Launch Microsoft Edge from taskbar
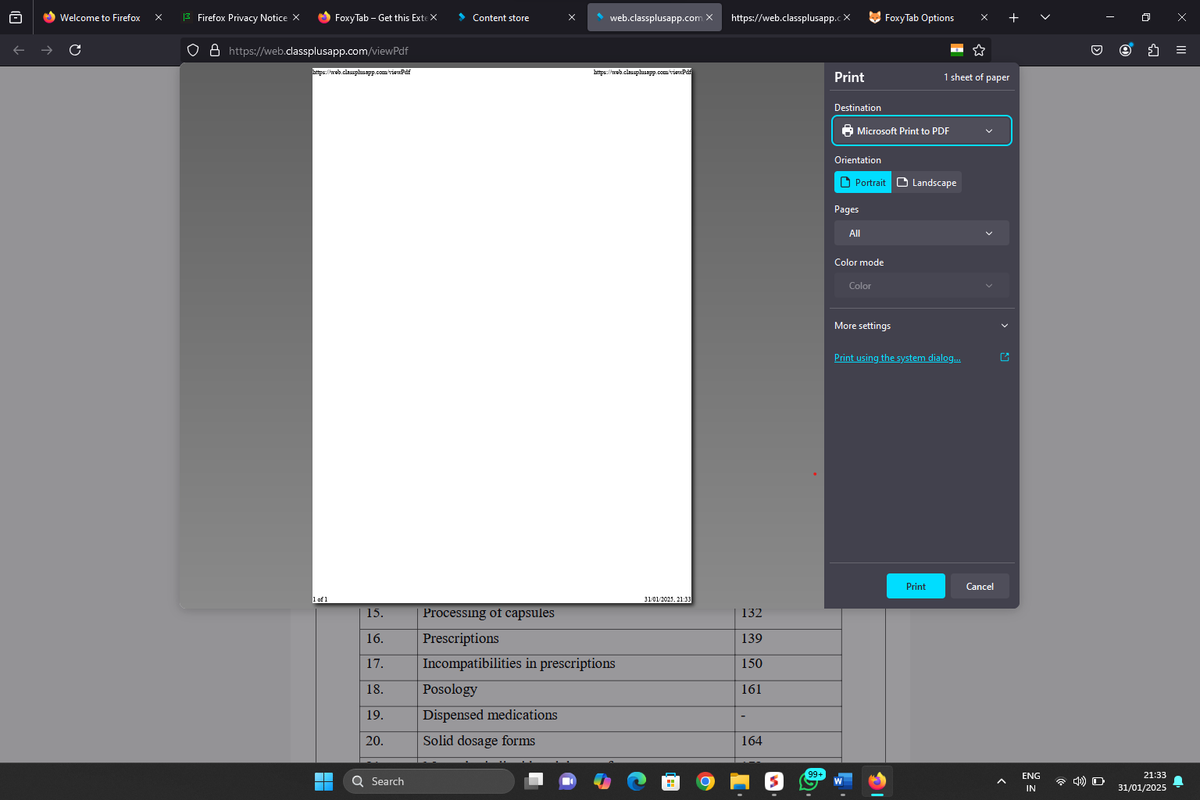The width and height of the screenshot is (1200, 800). 638,781
